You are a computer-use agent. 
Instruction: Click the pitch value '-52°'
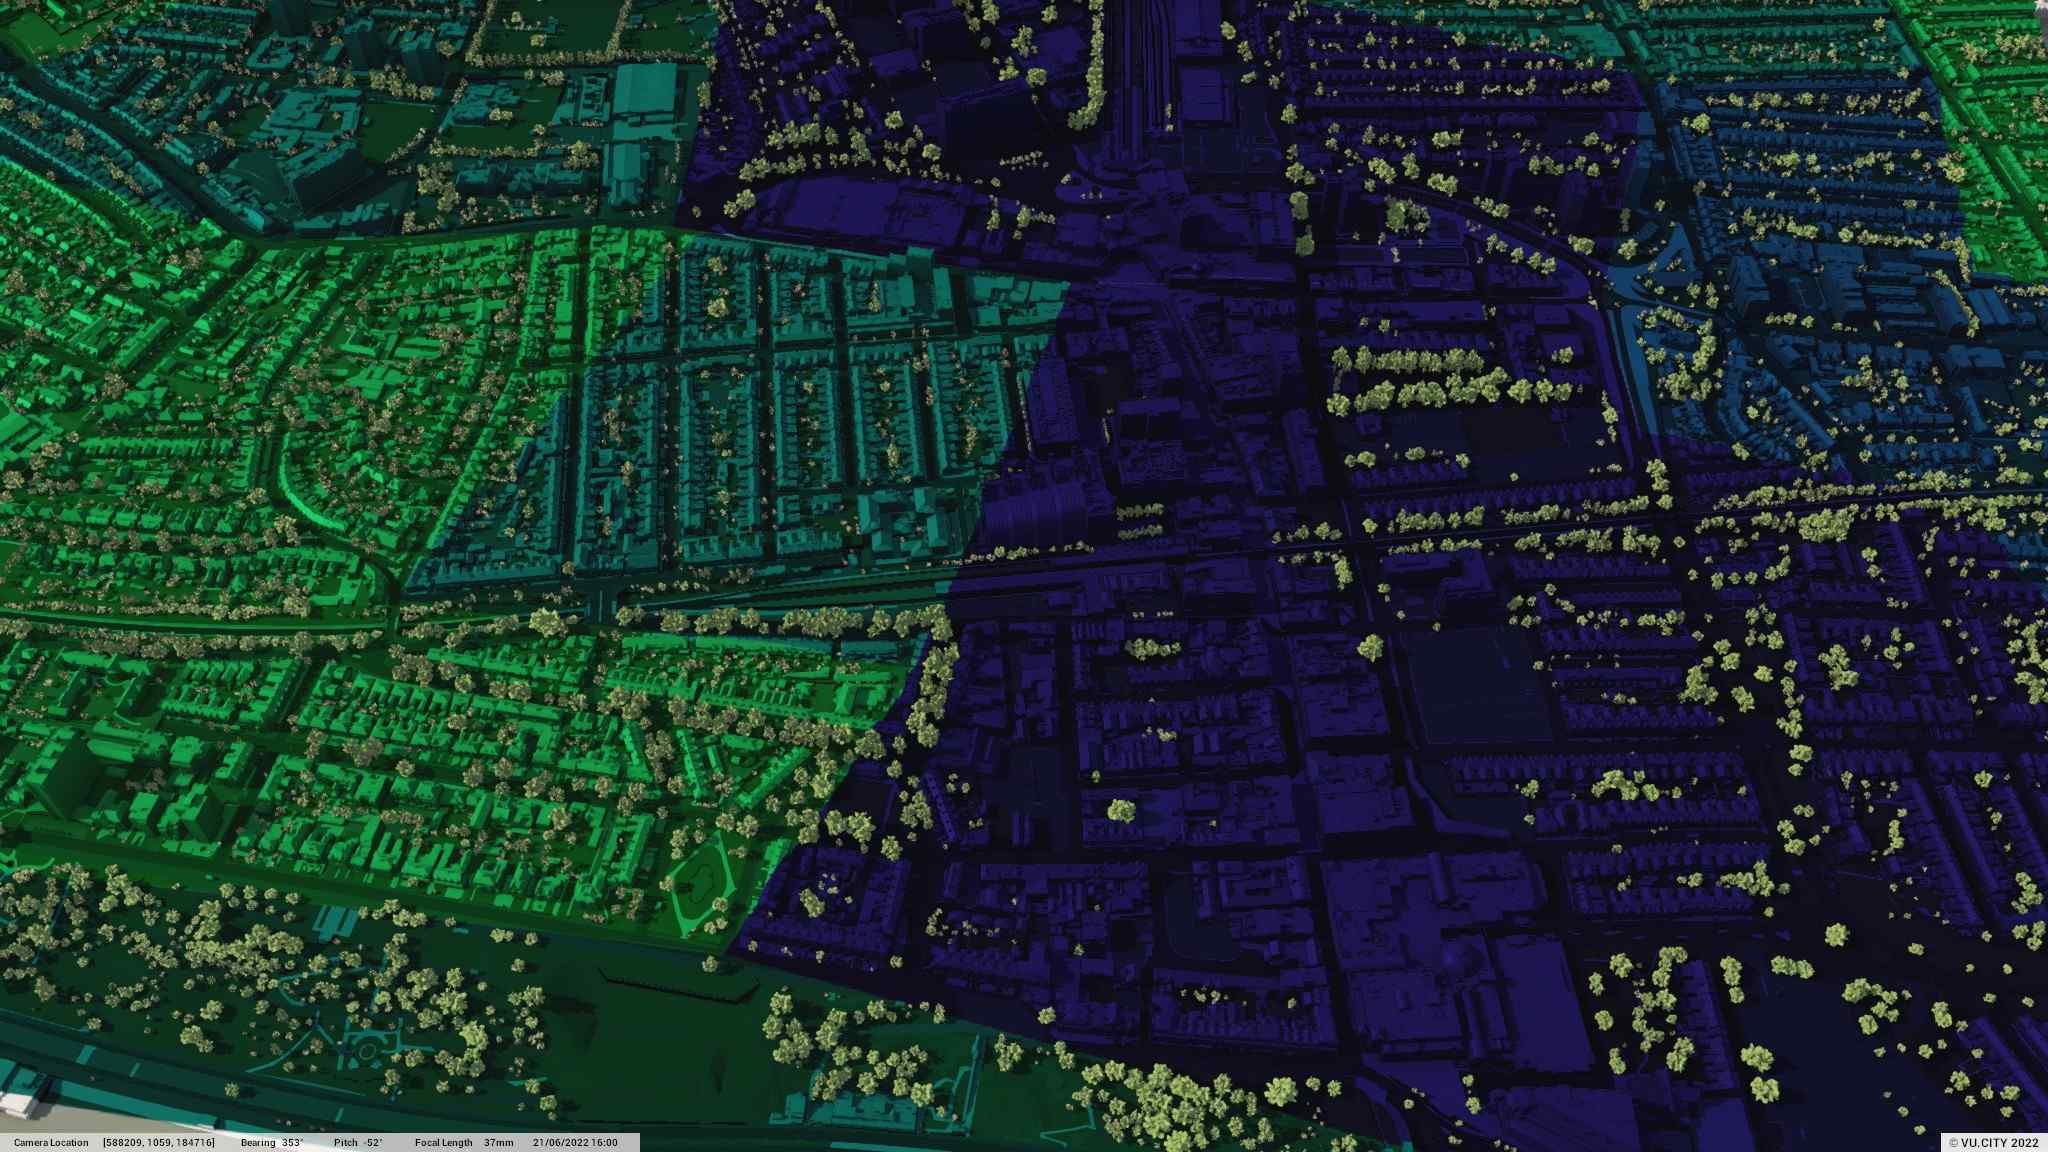pyautogui.click(x=372, y=1142)
